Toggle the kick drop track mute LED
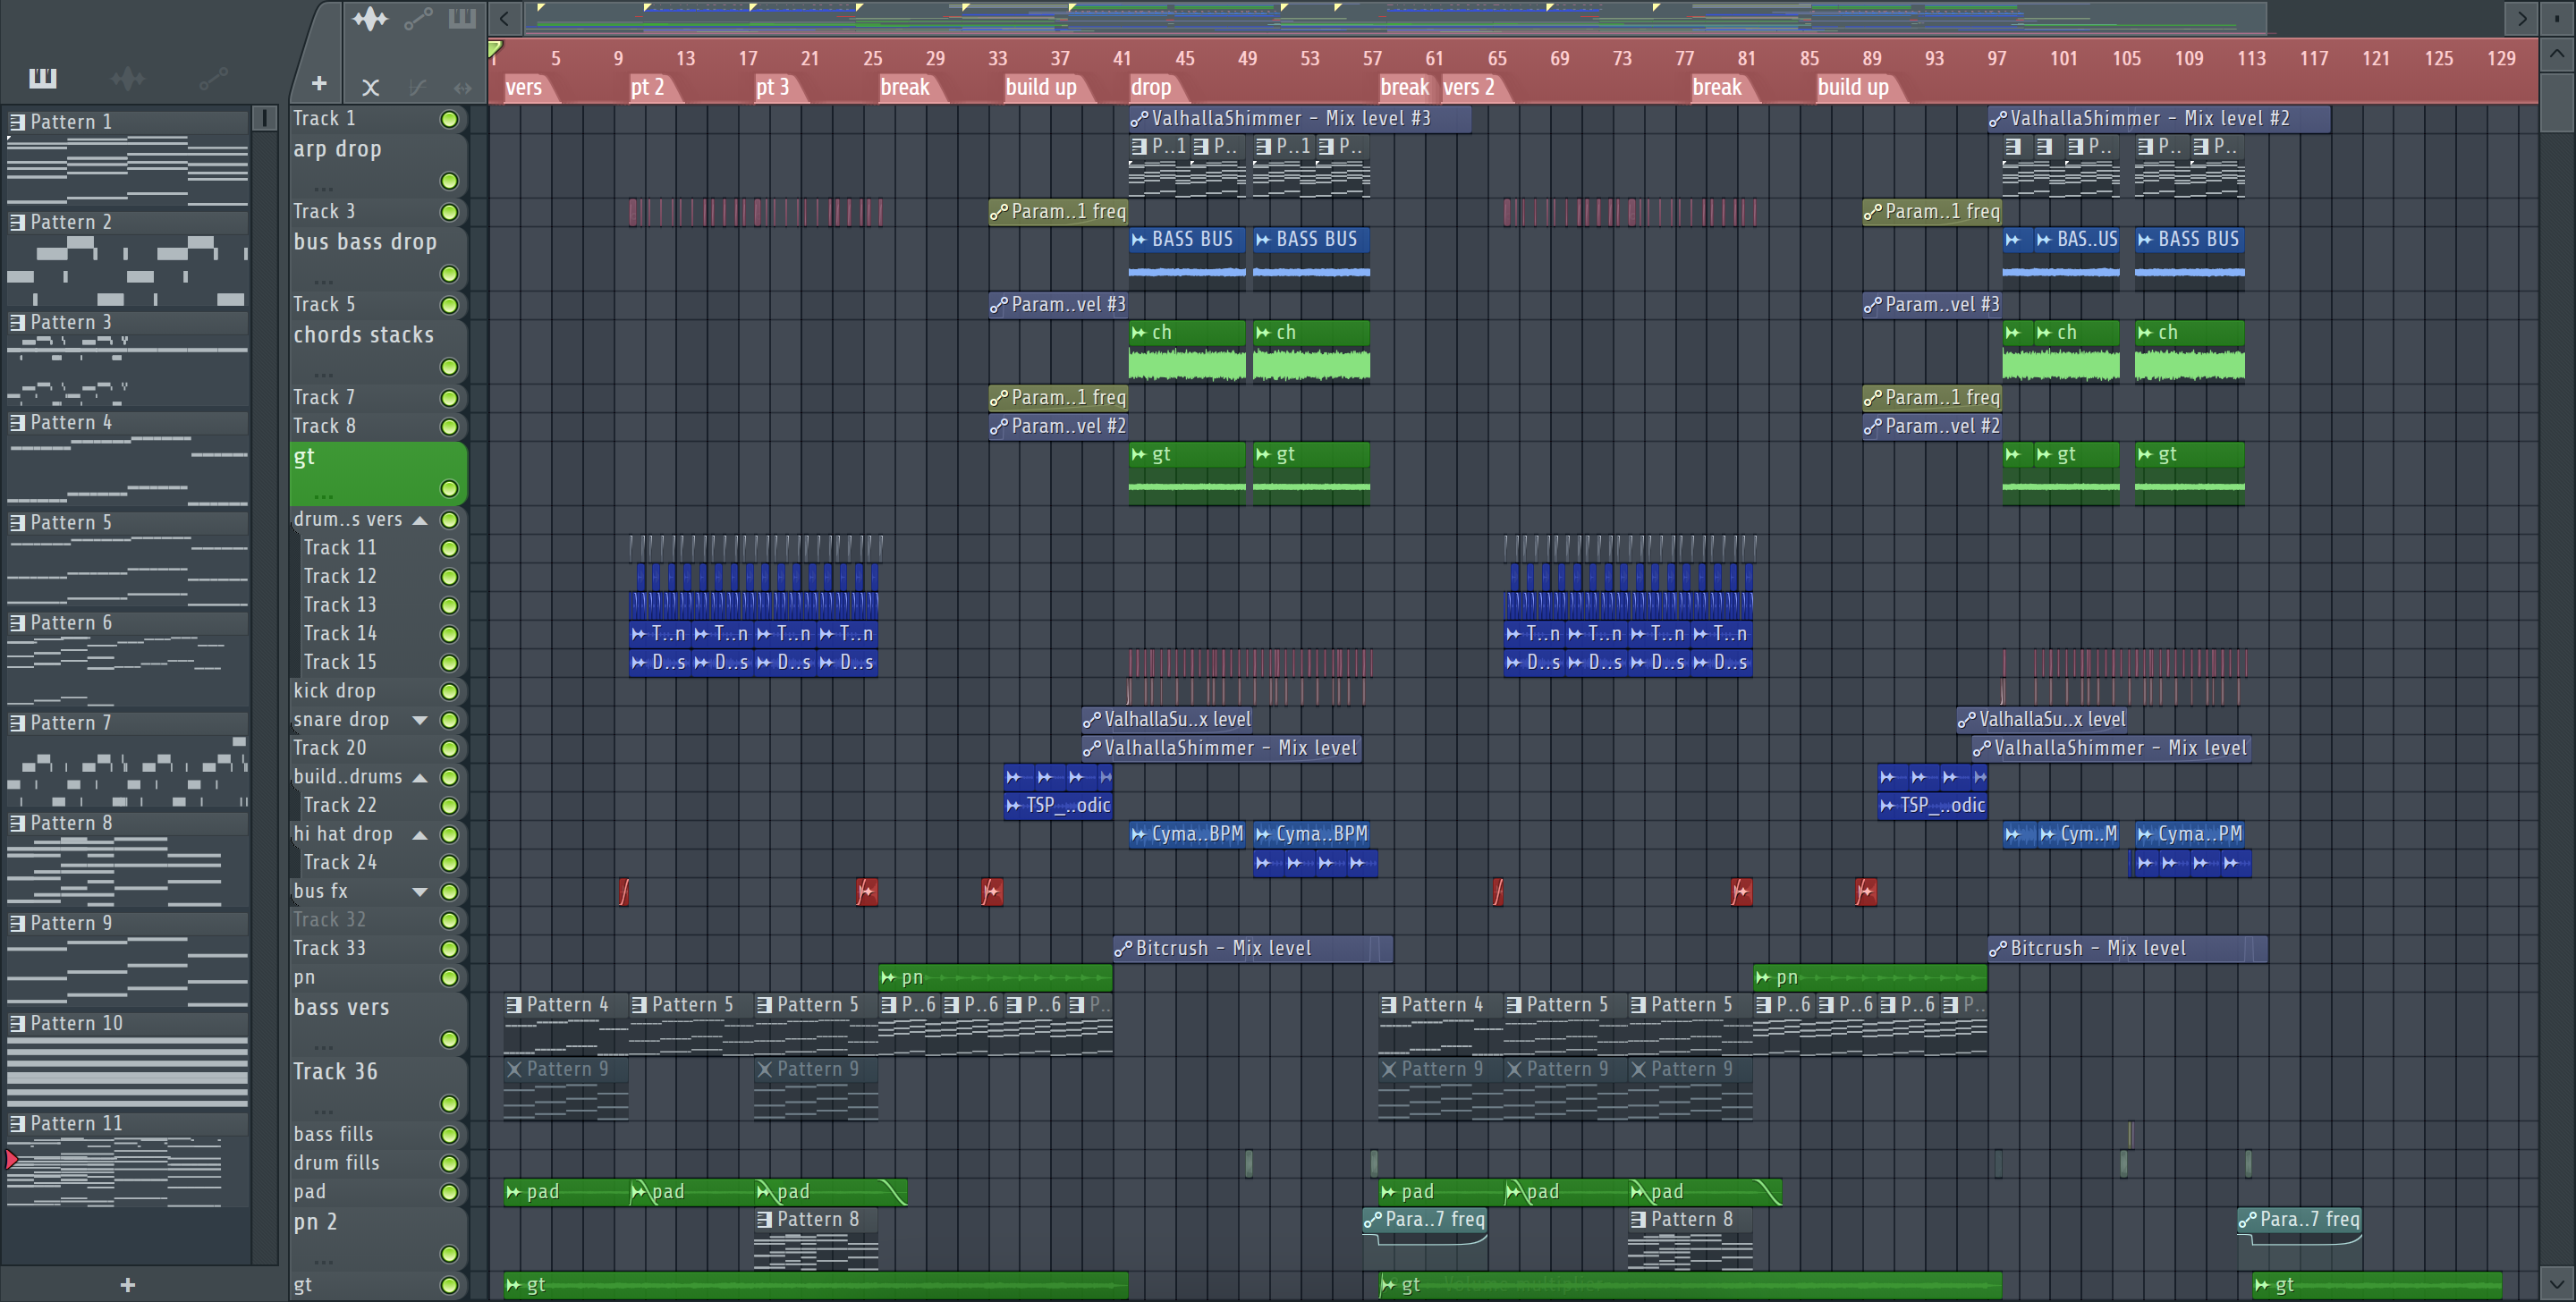The height and width of the screenshot is (1302, 2576). pos(449,691)
